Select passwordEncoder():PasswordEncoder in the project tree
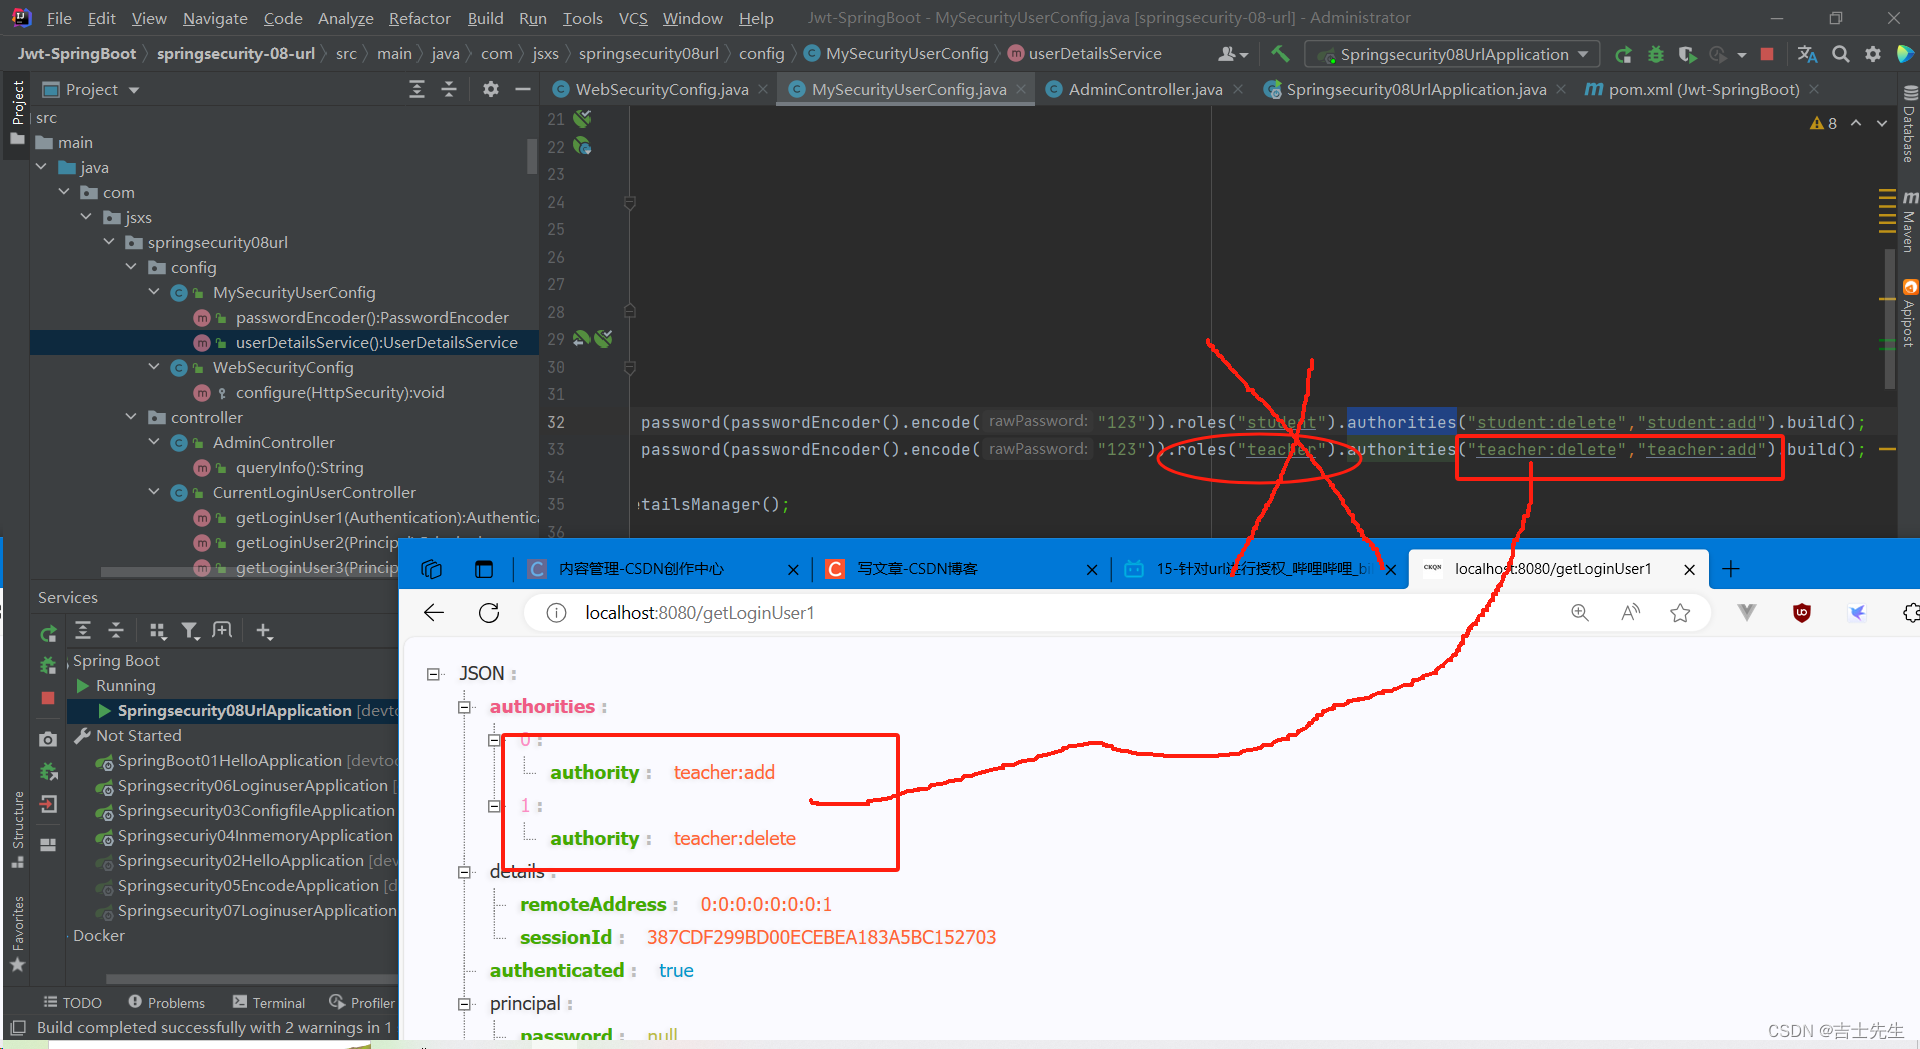 pyautogui.click(x=372, y=317)
